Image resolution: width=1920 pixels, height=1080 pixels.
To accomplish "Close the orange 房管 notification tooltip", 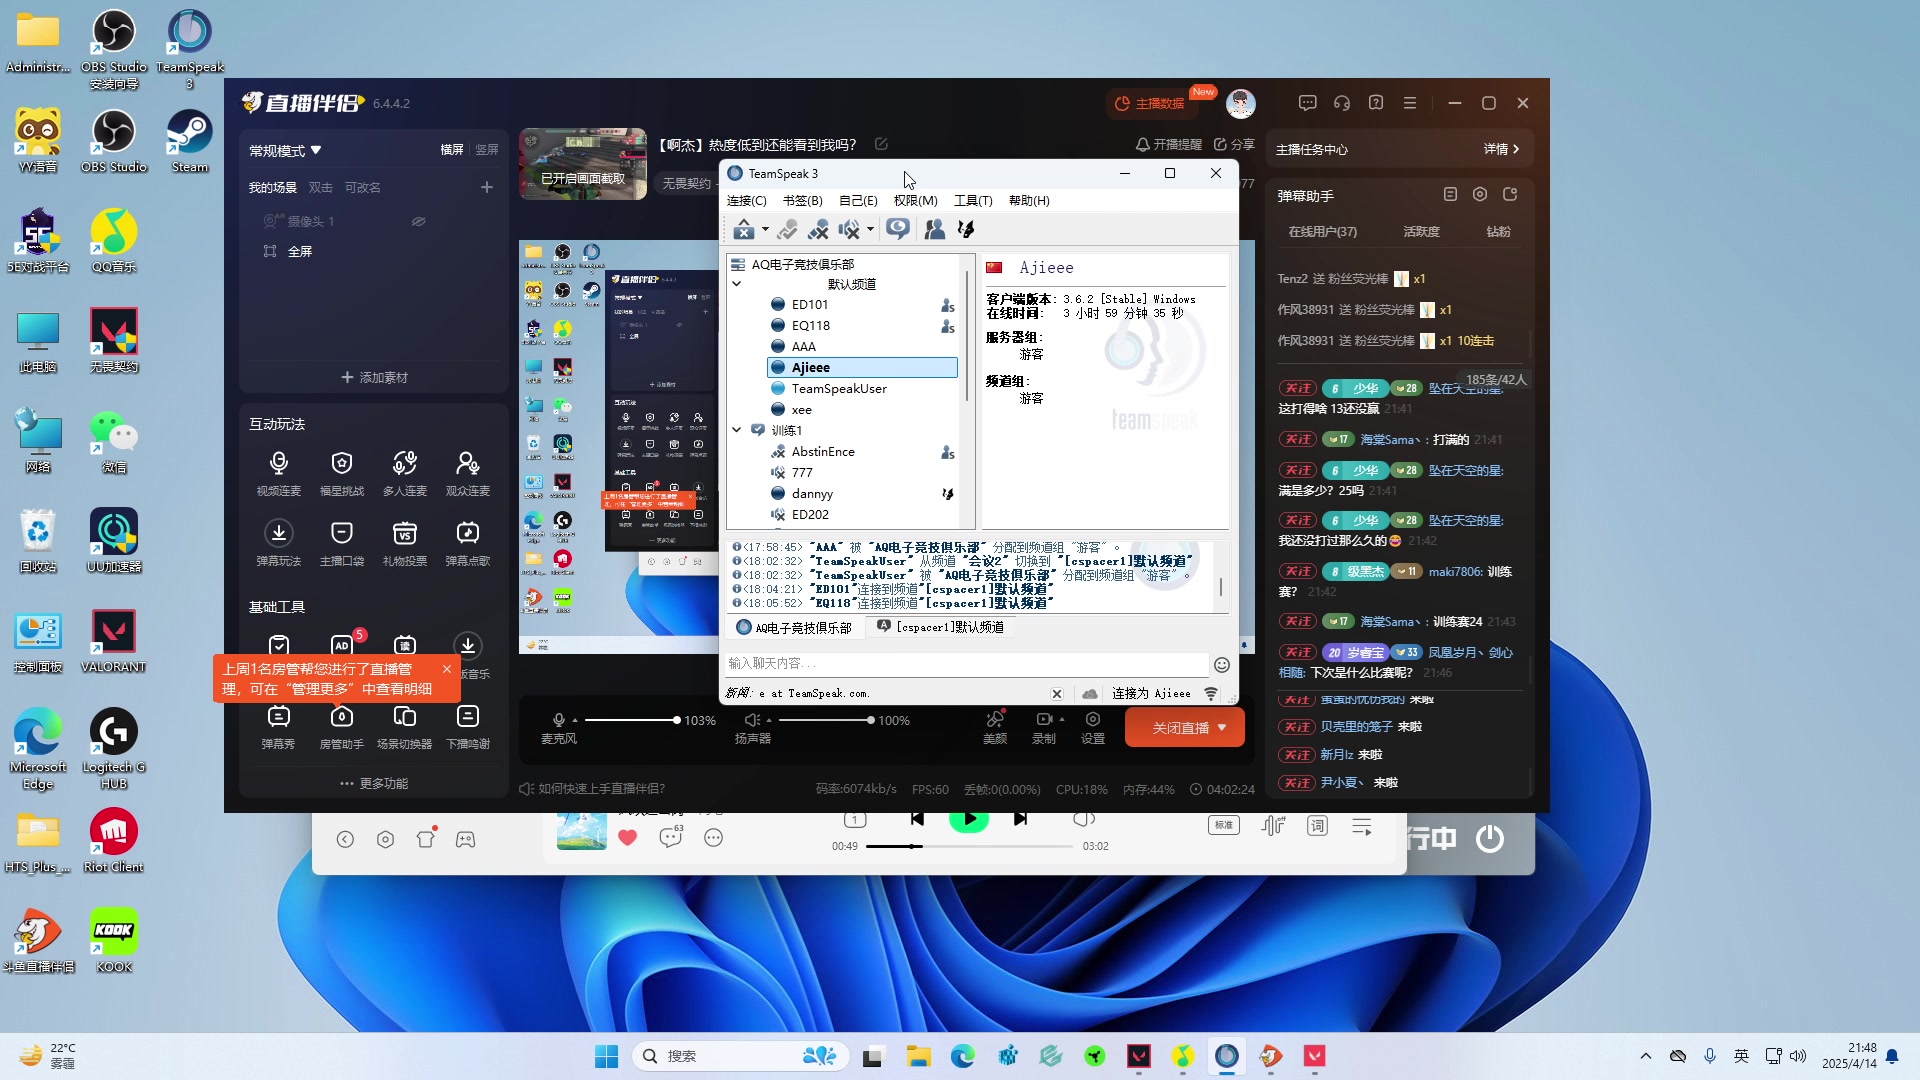I will [x=447, y=669].
